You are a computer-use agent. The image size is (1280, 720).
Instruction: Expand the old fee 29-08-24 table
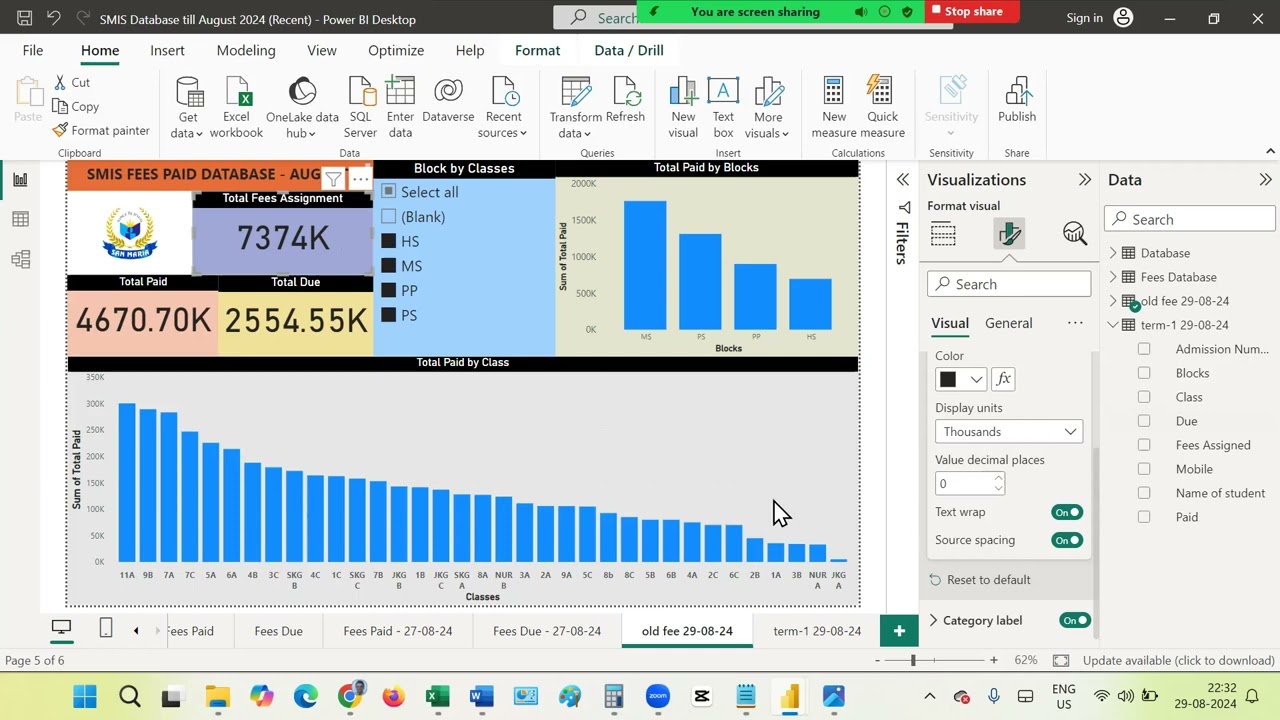[1113, 301]
